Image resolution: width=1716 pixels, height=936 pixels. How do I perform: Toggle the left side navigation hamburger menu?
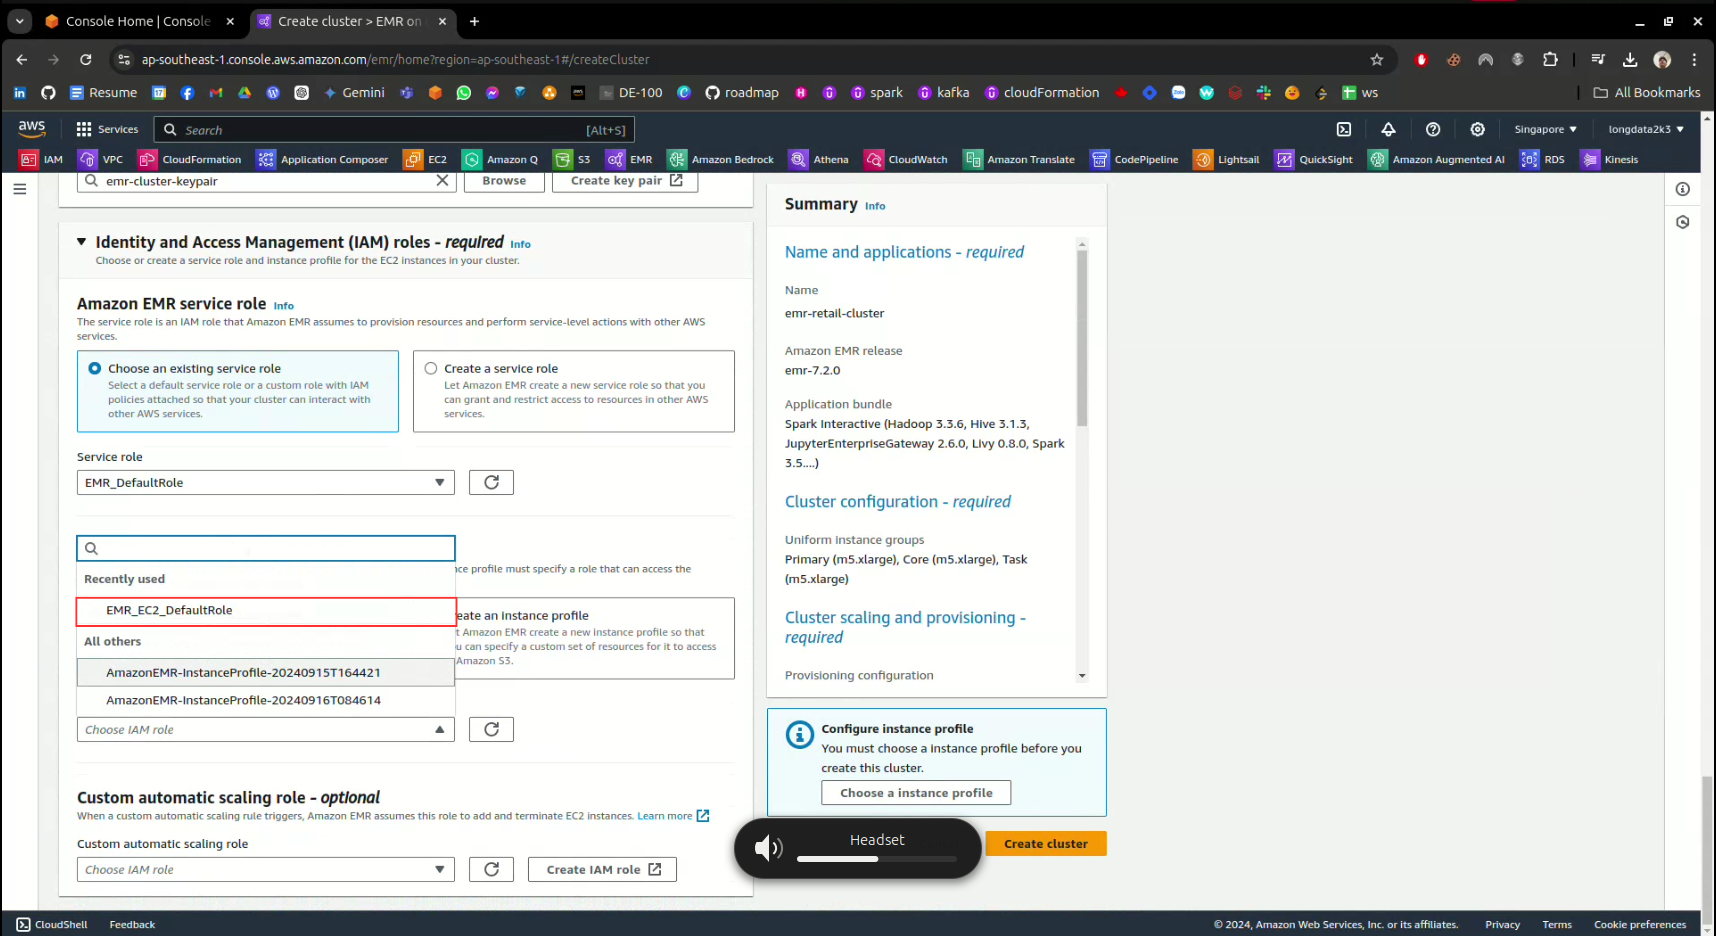click(x=20, y=189)
